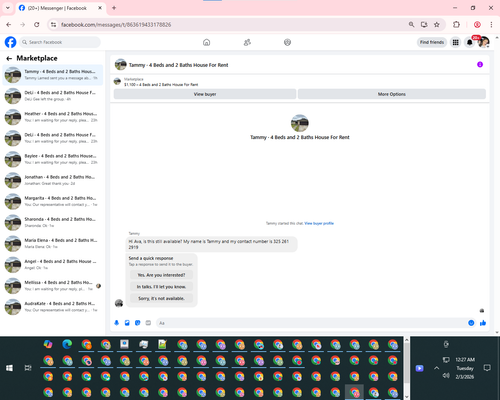This screenshot has height=400, width=500.
Task: Open Task View on the taskbar
Action: click(x=28, y=368)
